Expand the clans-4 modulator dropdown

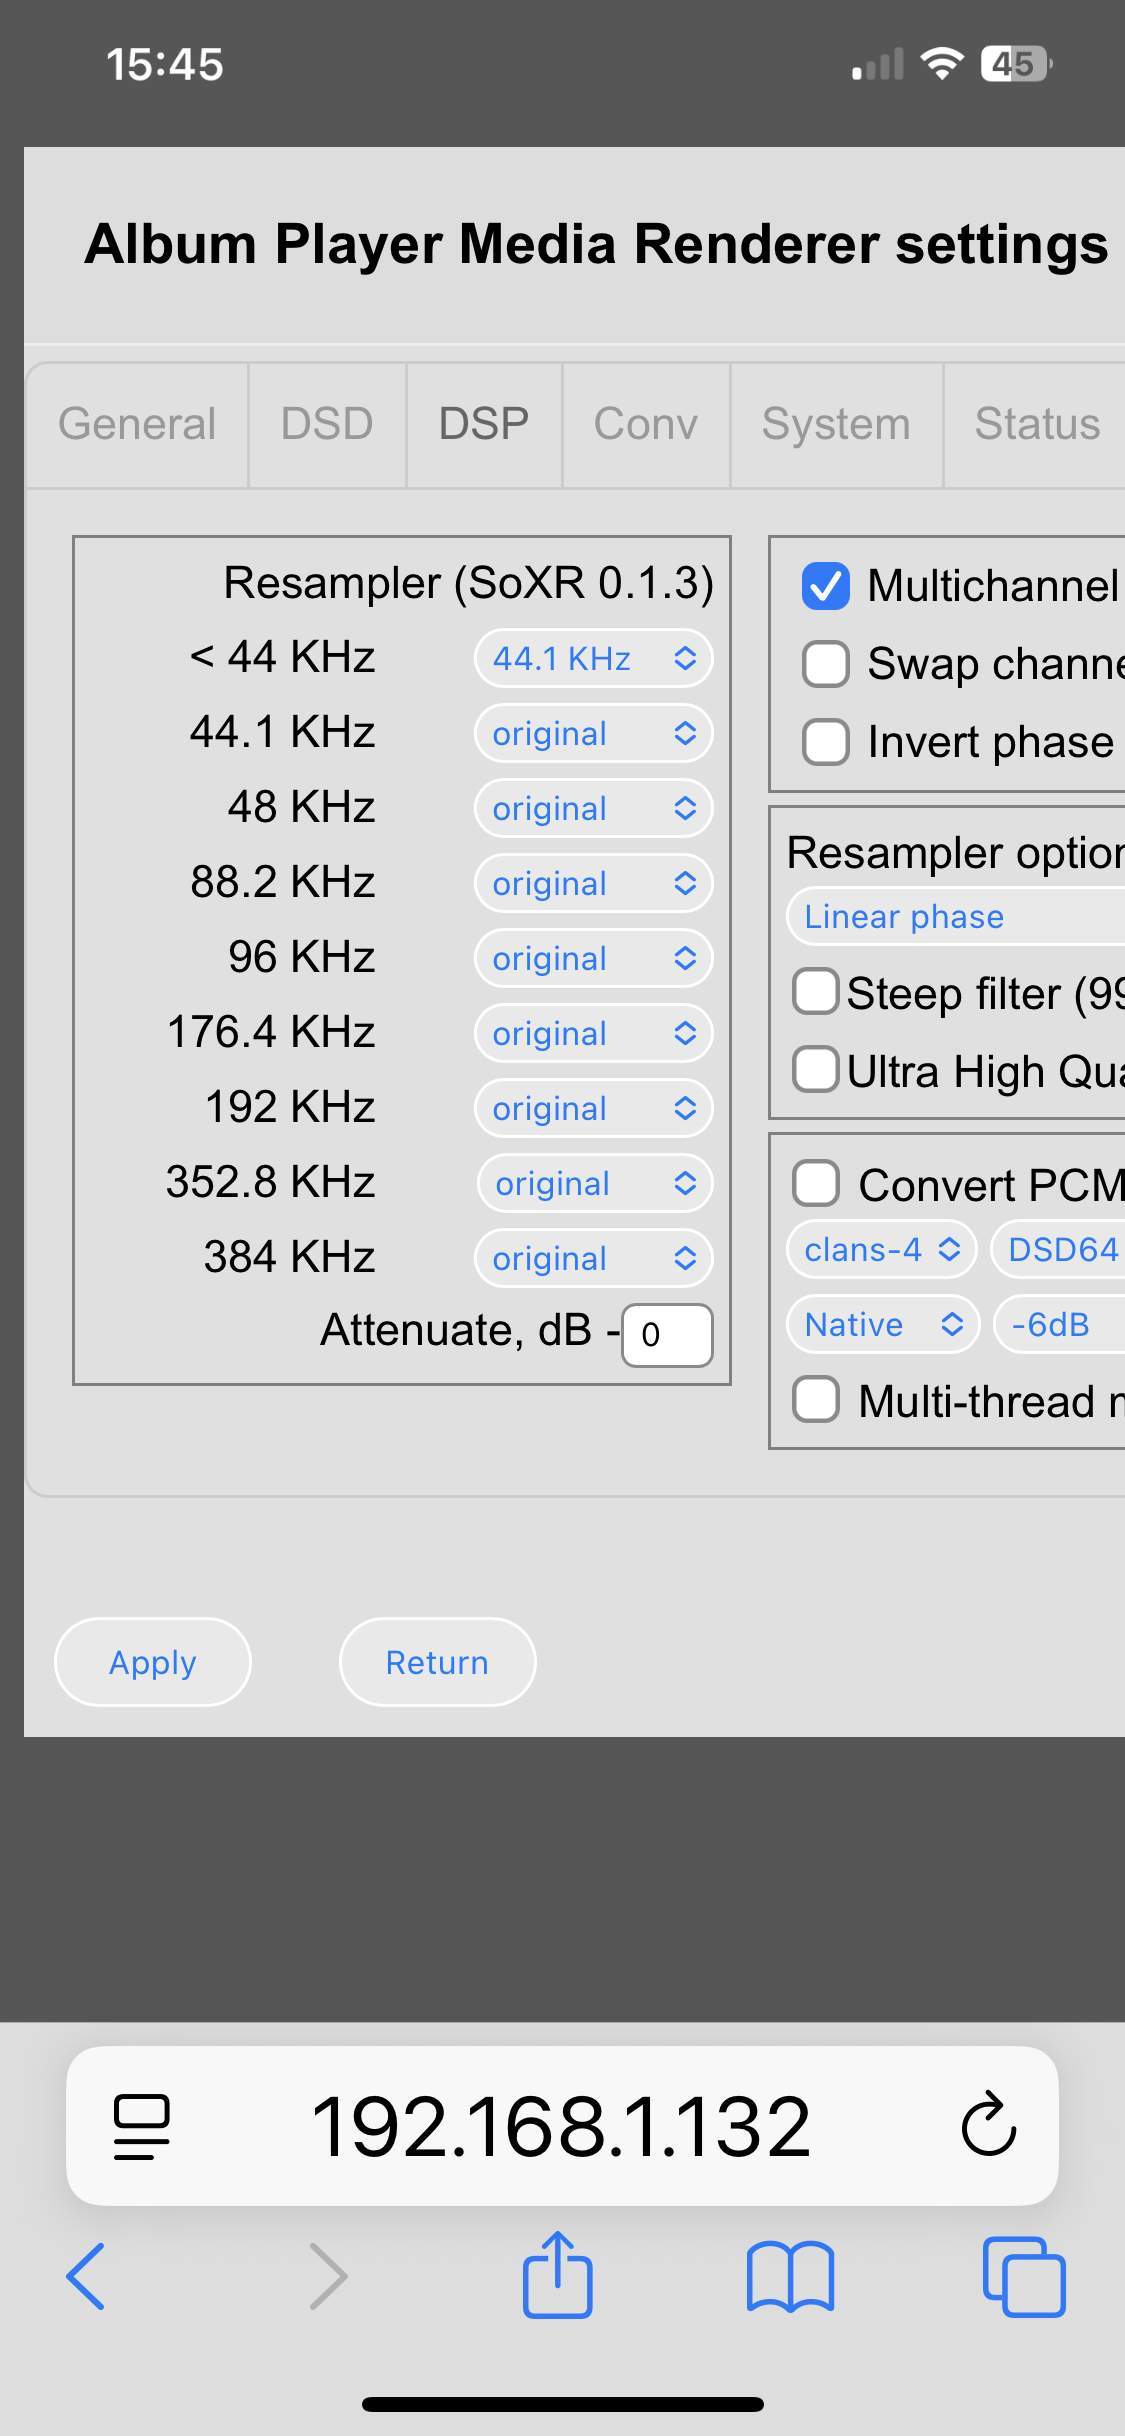(881, 1250)
